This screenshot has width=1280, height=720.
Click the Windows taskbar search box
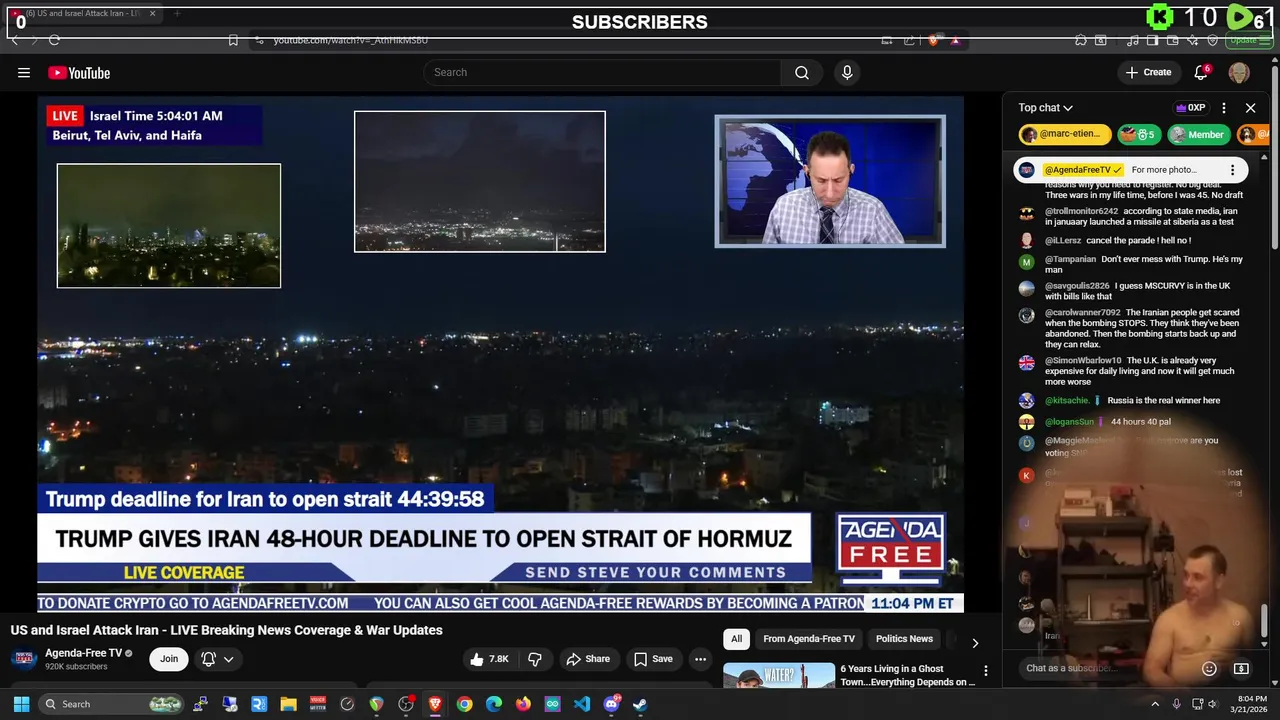(x=112, y=704)
